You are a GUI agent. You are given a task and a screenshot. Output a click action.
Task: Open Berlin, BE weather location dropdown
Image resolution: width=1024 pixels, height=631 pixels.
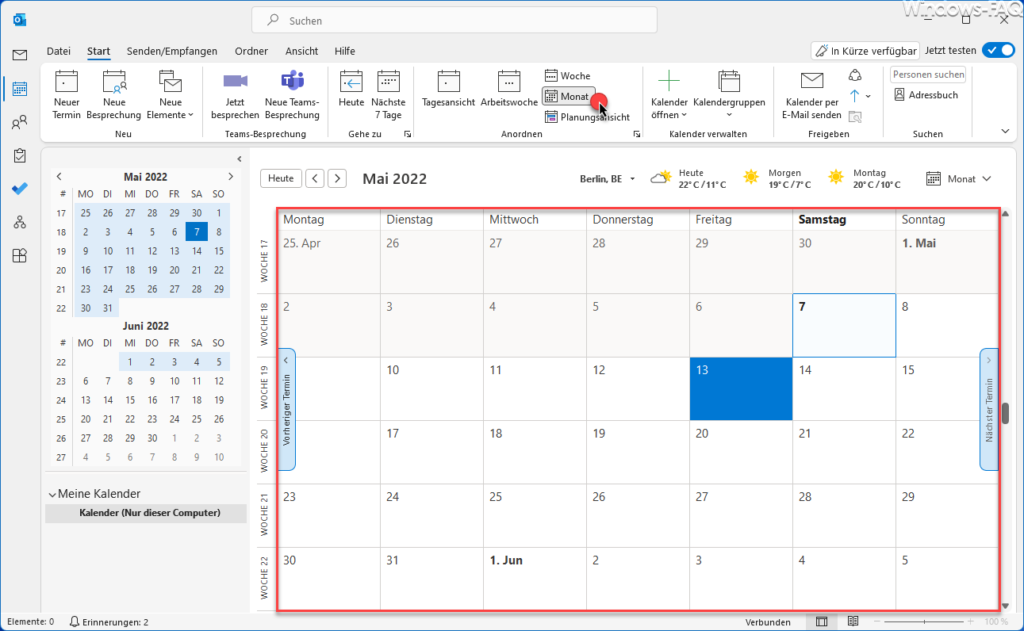click(607, 179)
